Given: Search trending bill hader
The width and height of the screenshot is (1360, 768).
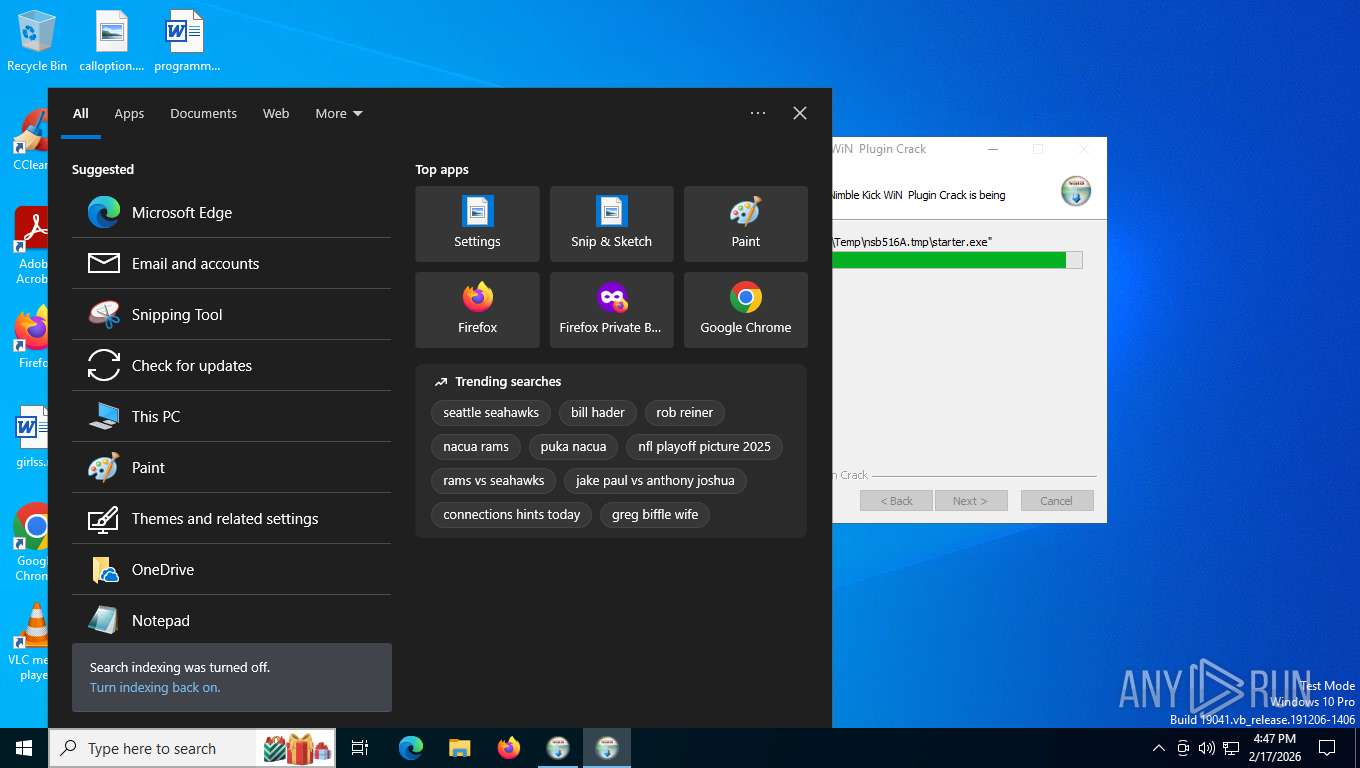Looking at the screenshot, I should click(x=598, y=412).
